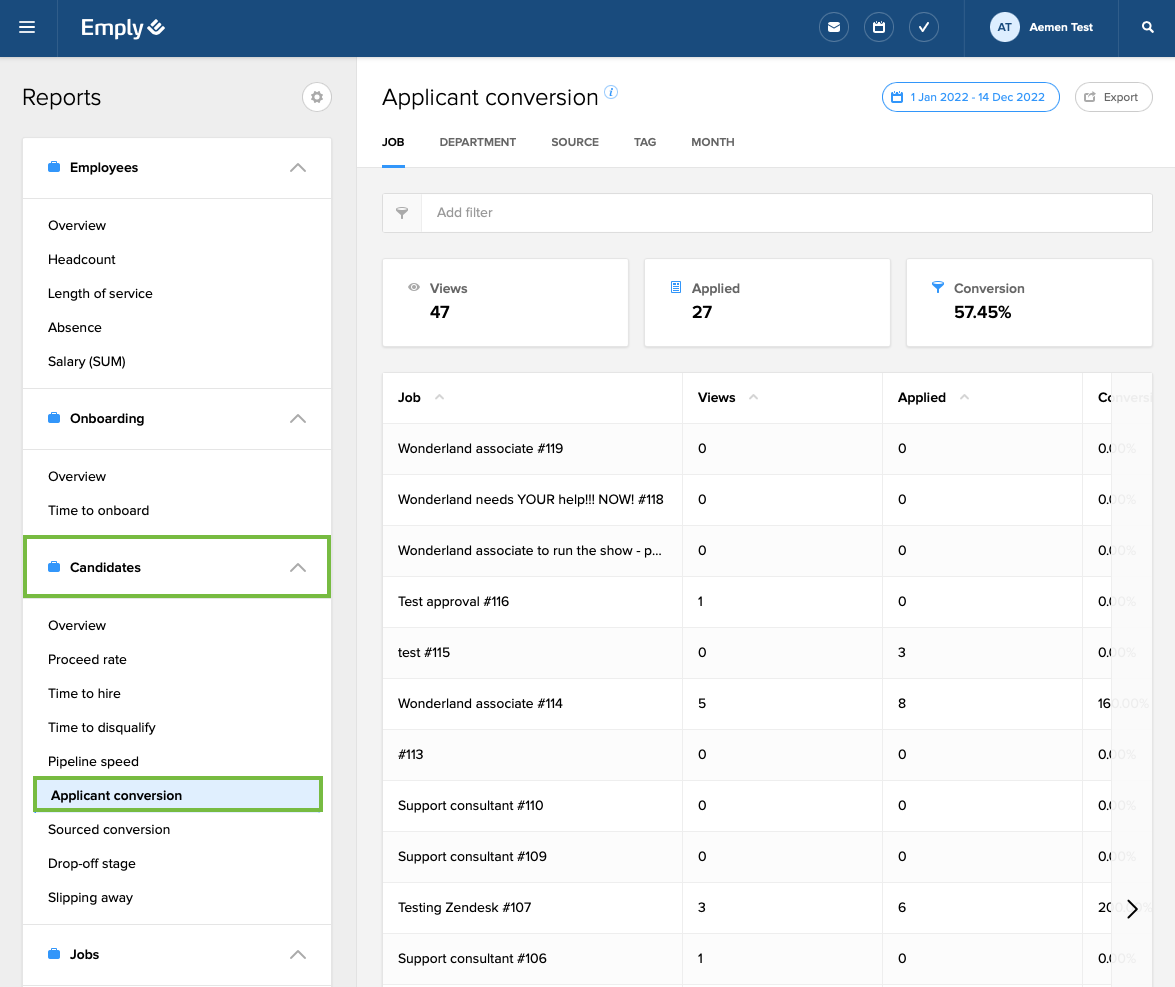Click the Export button
This screenshot has width=1175, height=987.
[x=1113, y=97]
